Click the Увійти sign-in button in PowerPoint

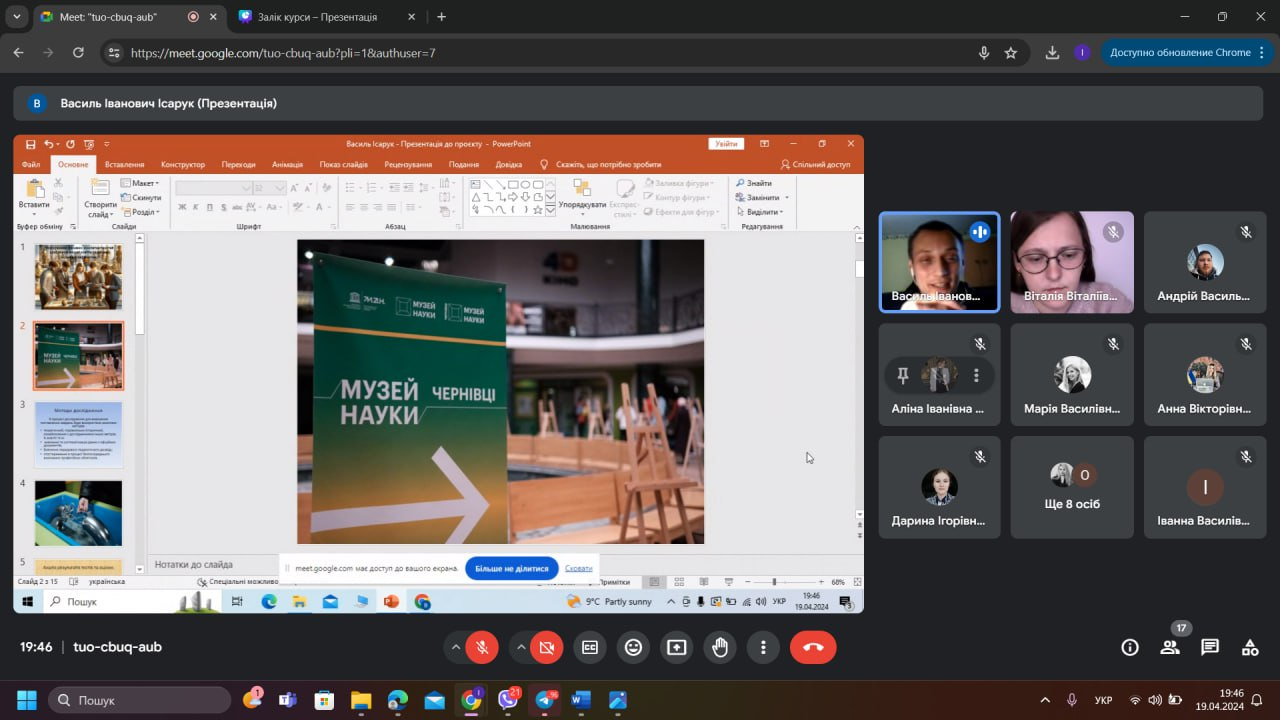[726, 144]
